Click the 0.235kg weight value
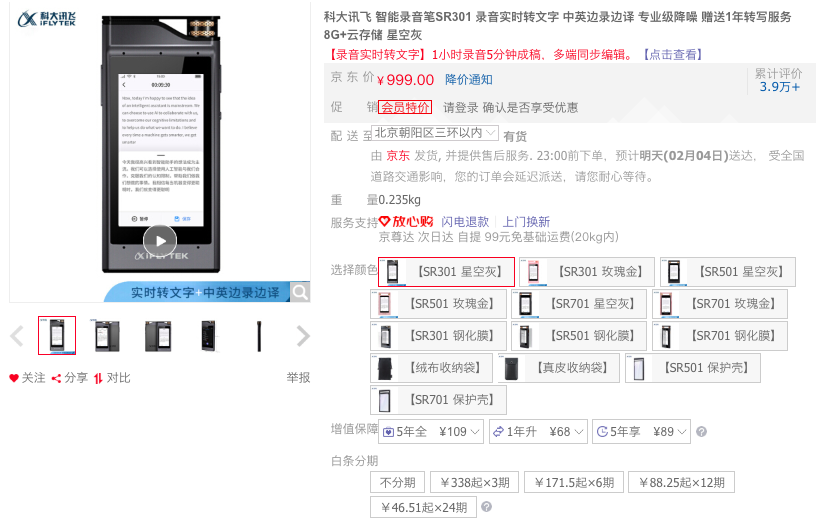This screenshot has height=518, width=833. coord(400,200)
